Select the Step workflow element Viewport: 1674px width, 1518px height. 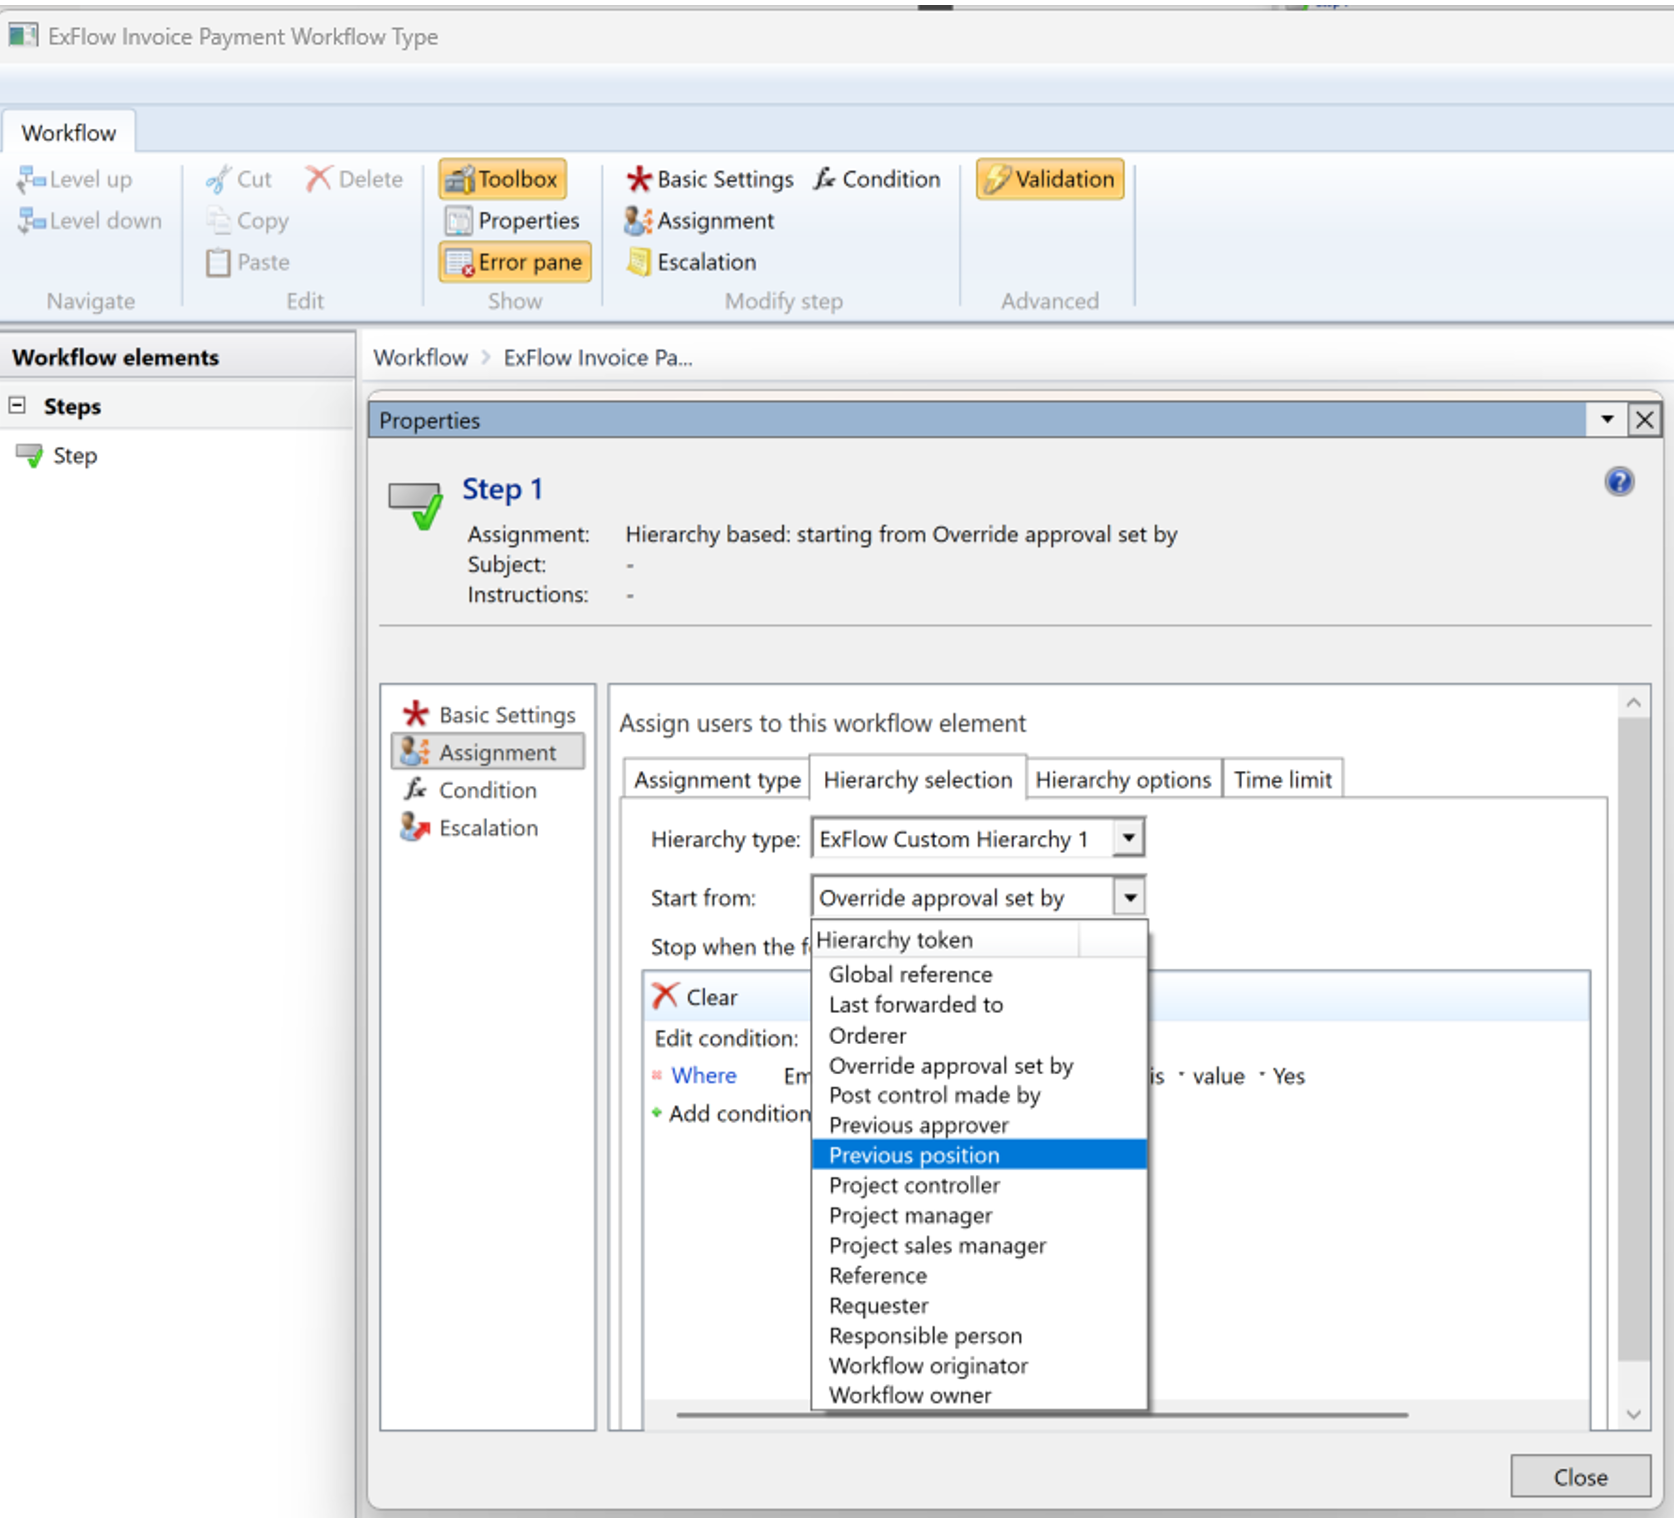pos(59,456)
